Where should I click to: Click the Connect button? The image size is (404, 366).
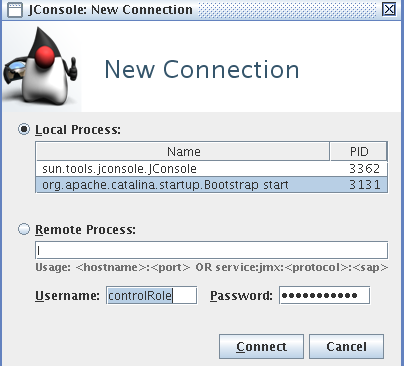(x=261, y=347)
